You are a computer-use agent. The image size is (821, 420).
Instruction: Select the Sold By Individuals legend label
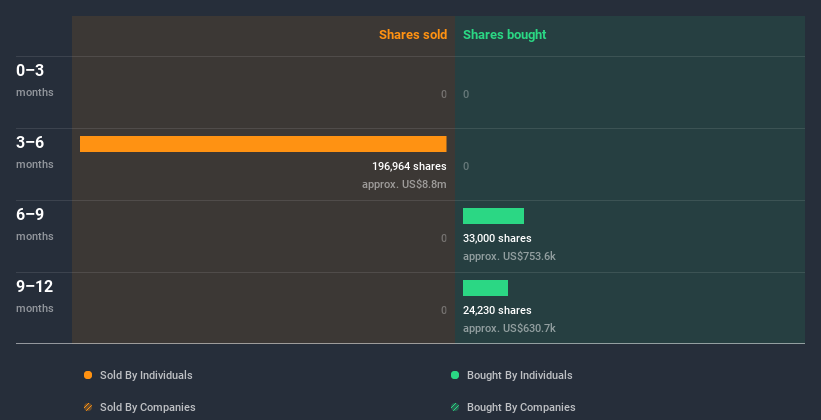pyautogui.click(x=146, y=375)
